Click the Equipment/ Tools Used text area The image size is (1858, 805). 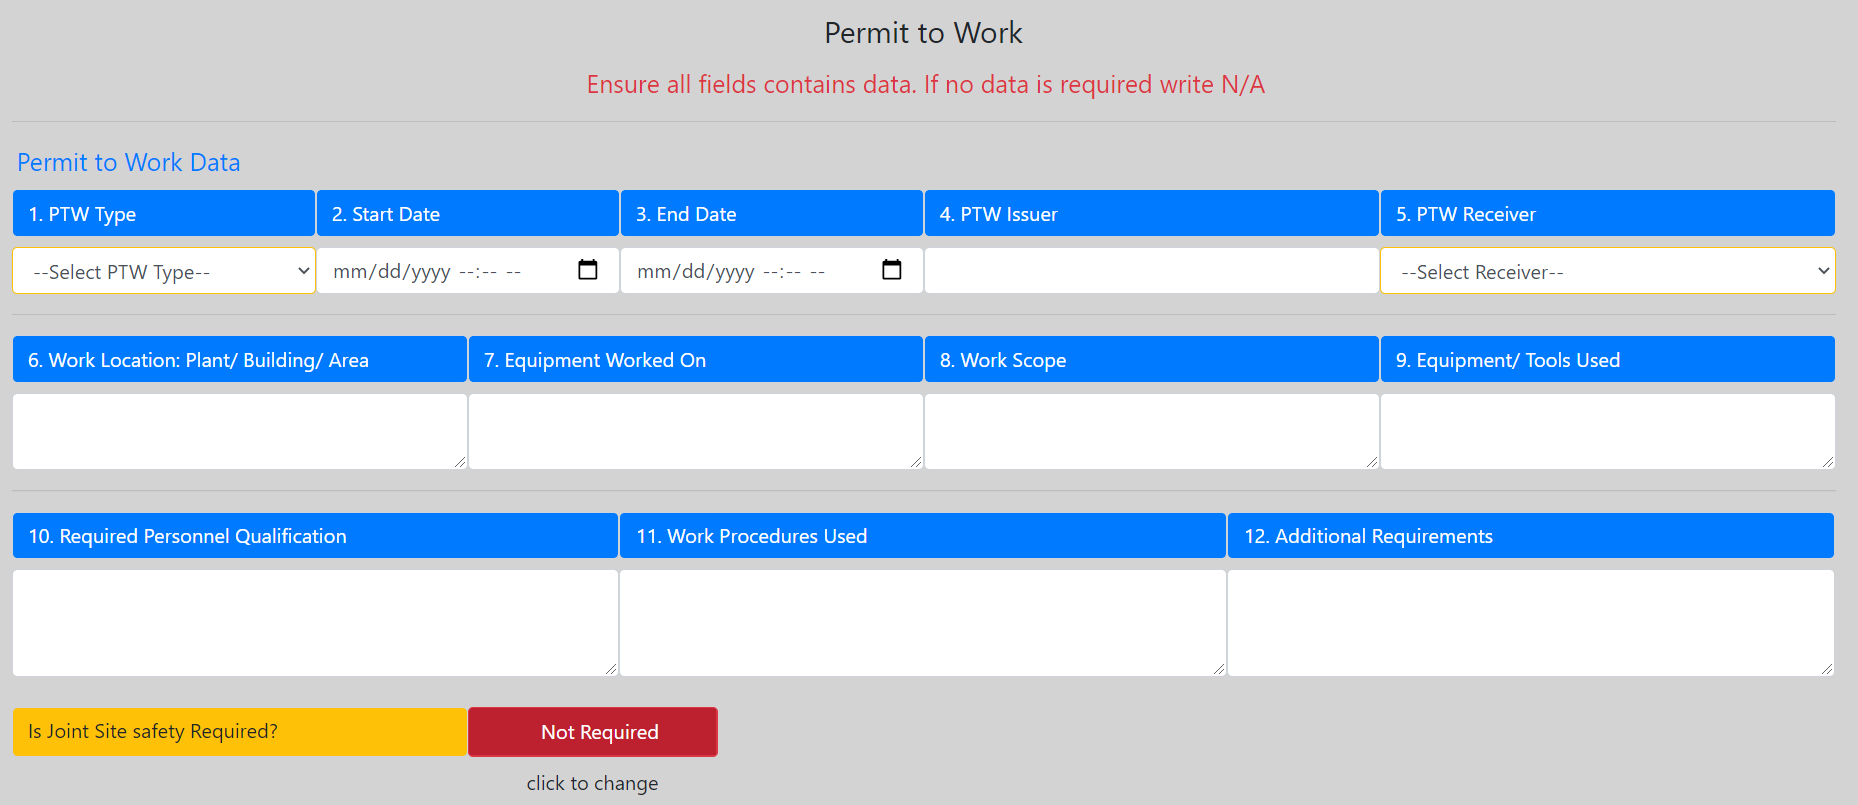tap(1608, 431)
